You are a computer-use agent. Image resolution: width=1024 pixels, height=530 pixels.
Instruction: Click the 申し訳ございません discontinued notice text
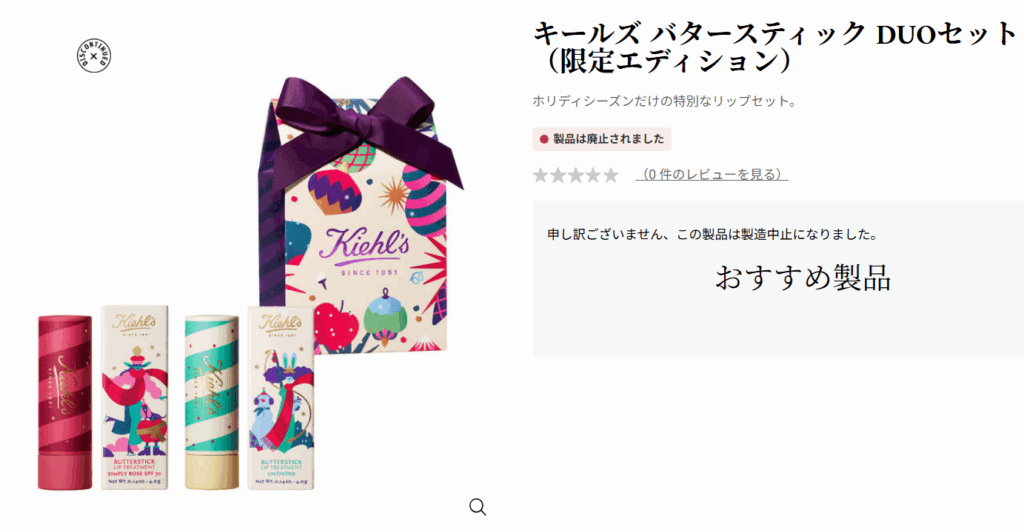712,234
